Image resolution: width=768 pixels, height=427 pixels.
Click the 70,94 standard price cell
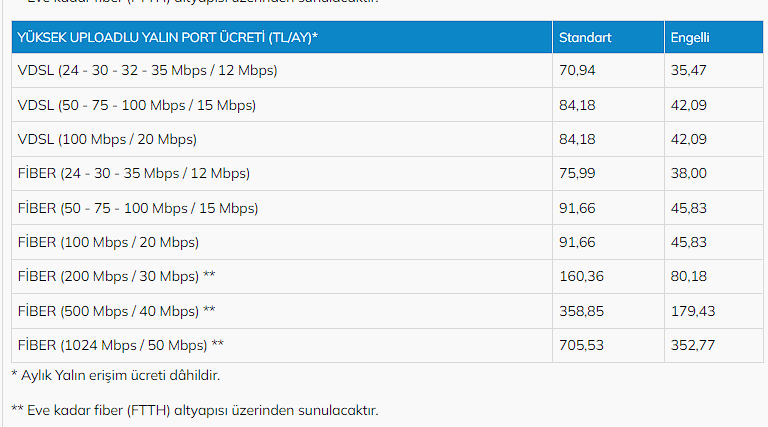coord(608,71)
